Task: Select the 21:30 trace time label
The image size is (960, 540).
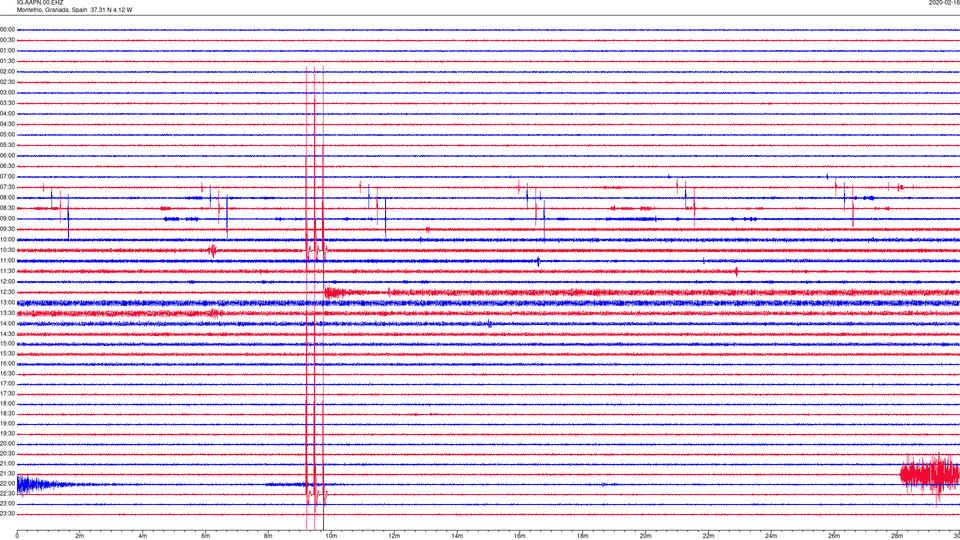Action: pyautogui.click(x=7, y=474)
